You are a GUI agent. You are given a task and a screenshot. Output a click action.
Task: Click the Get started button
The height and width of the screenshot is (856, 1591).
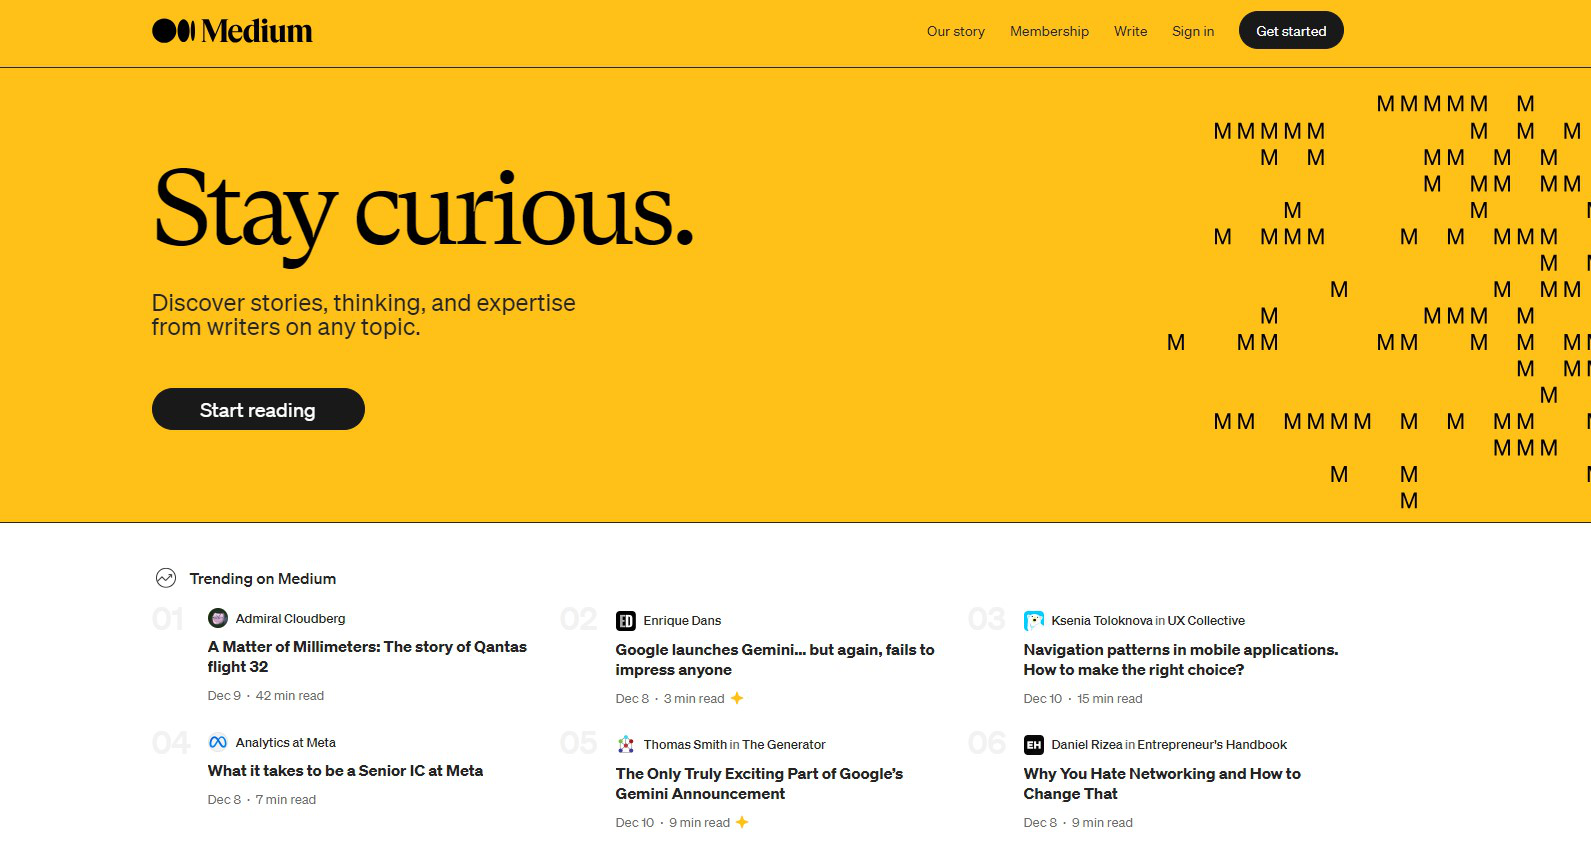point(1291,30)
